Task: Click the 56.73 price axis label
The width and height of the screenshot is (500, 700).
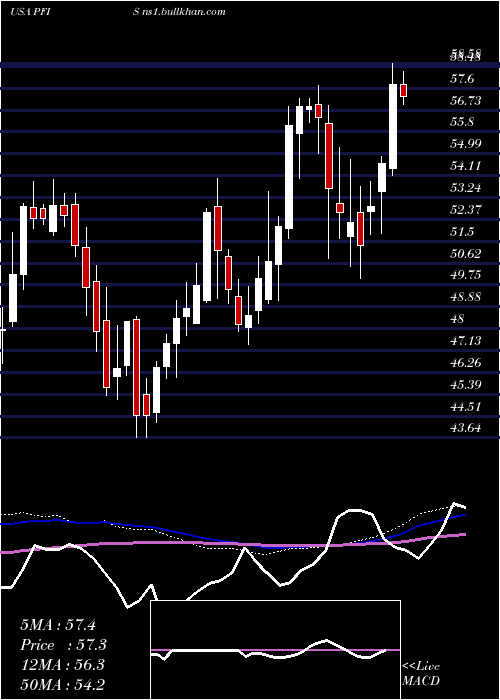Action: tap(466, 101)
